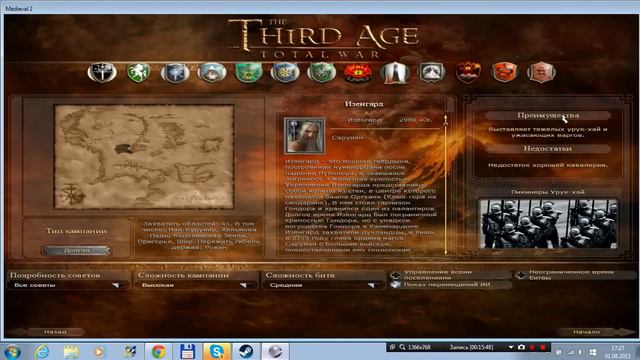Open Internet Explorer from taskbar
Screen dimensions: 640x360
coord(42,351)
